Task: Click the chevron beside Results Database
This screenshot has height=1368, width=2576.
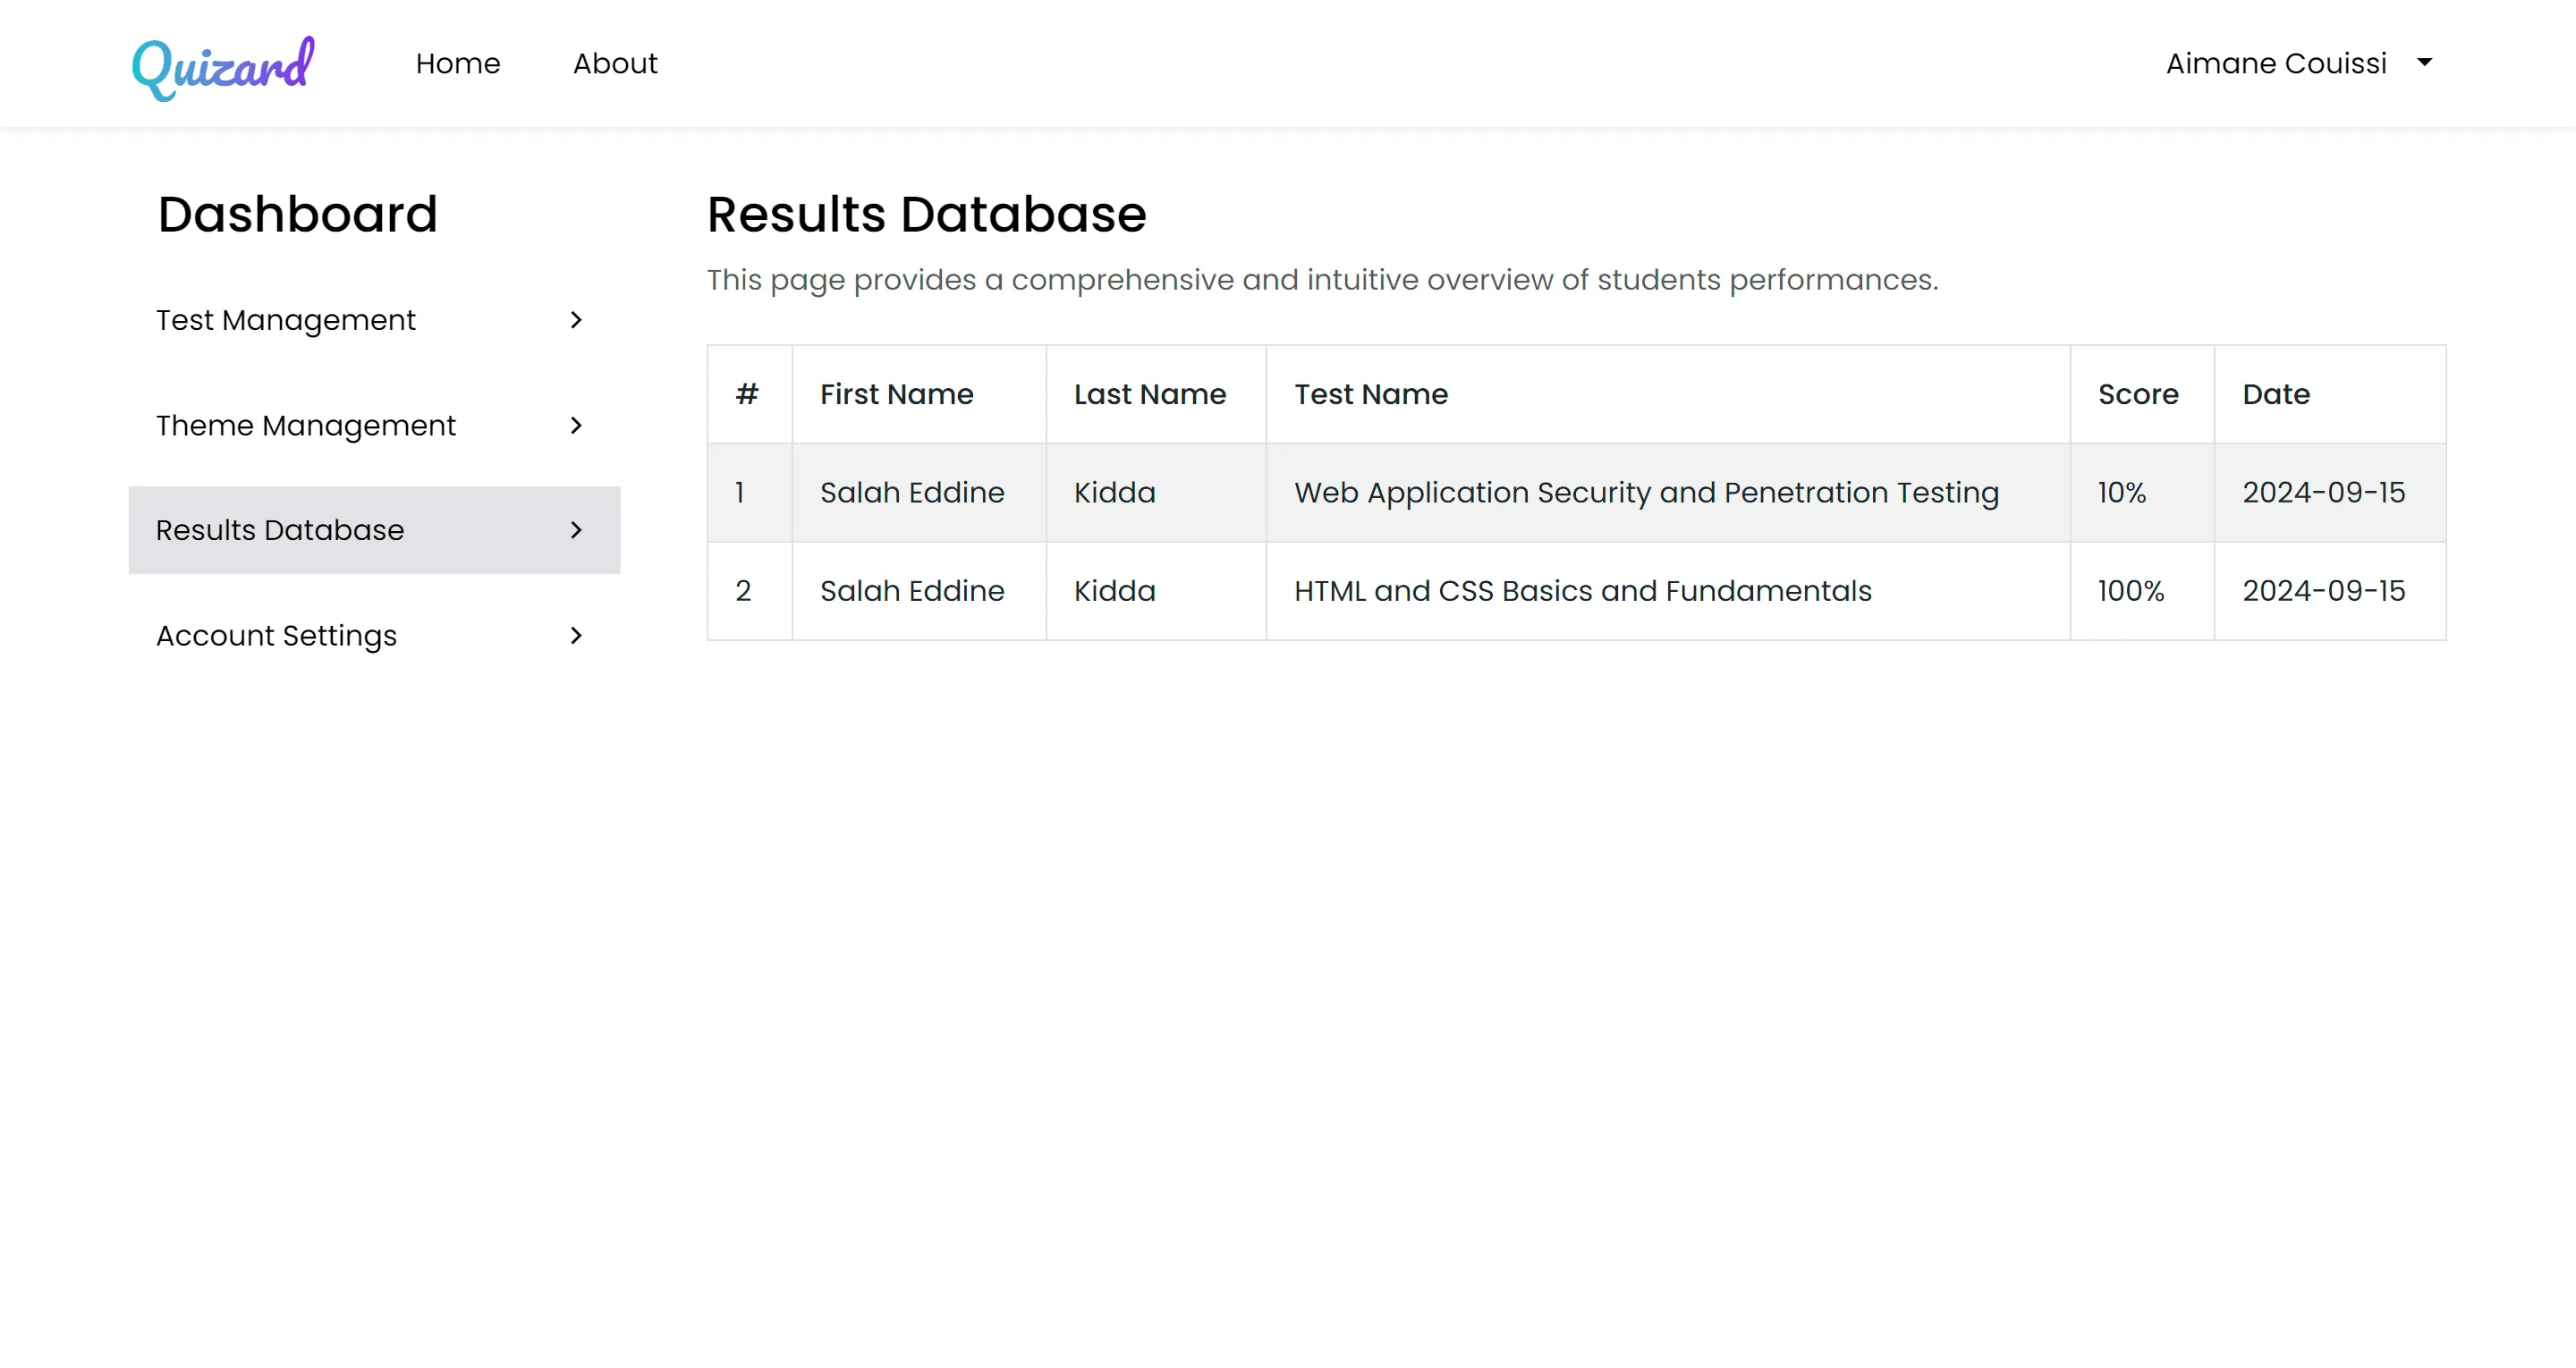Action: [x=576, y=530]
